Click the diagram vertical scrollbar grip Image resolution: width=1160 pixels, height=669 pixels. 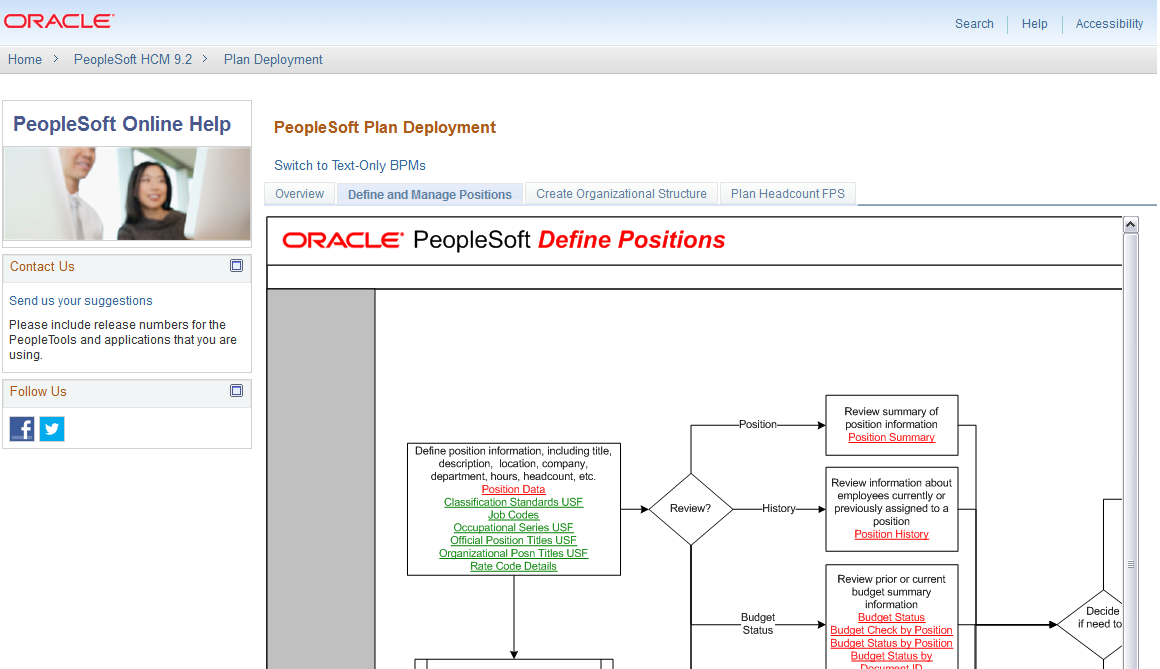click(1130, 564)
